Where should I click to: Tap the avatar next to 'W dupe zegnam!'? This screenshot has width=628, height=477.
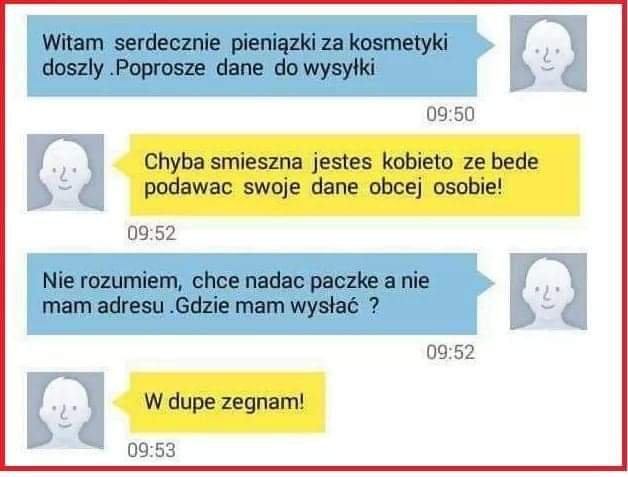(66, 411)
